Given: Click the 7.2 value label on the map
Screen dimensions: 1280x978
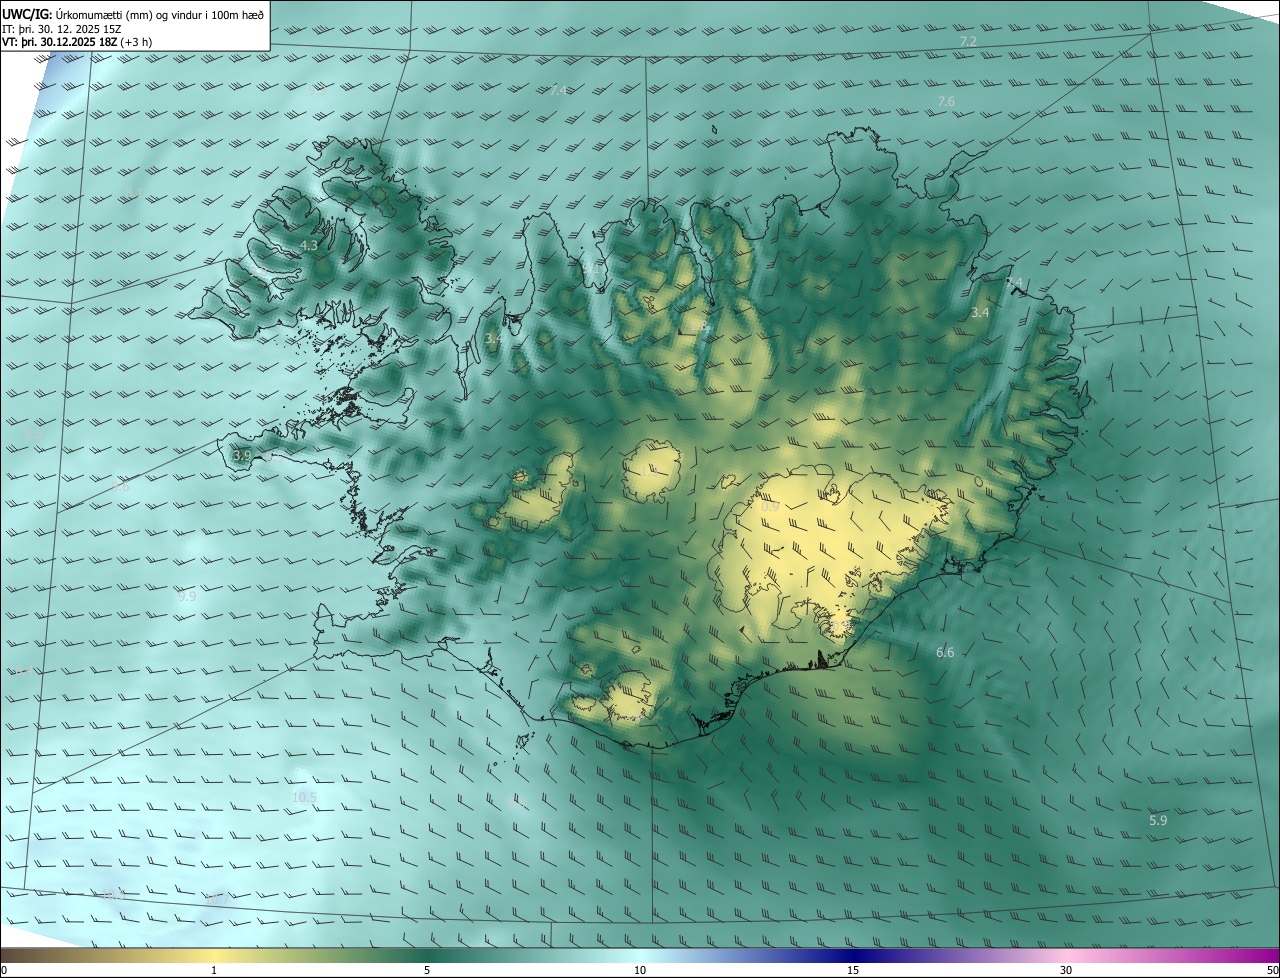Looking at the screenshot, I should point(967,41).
